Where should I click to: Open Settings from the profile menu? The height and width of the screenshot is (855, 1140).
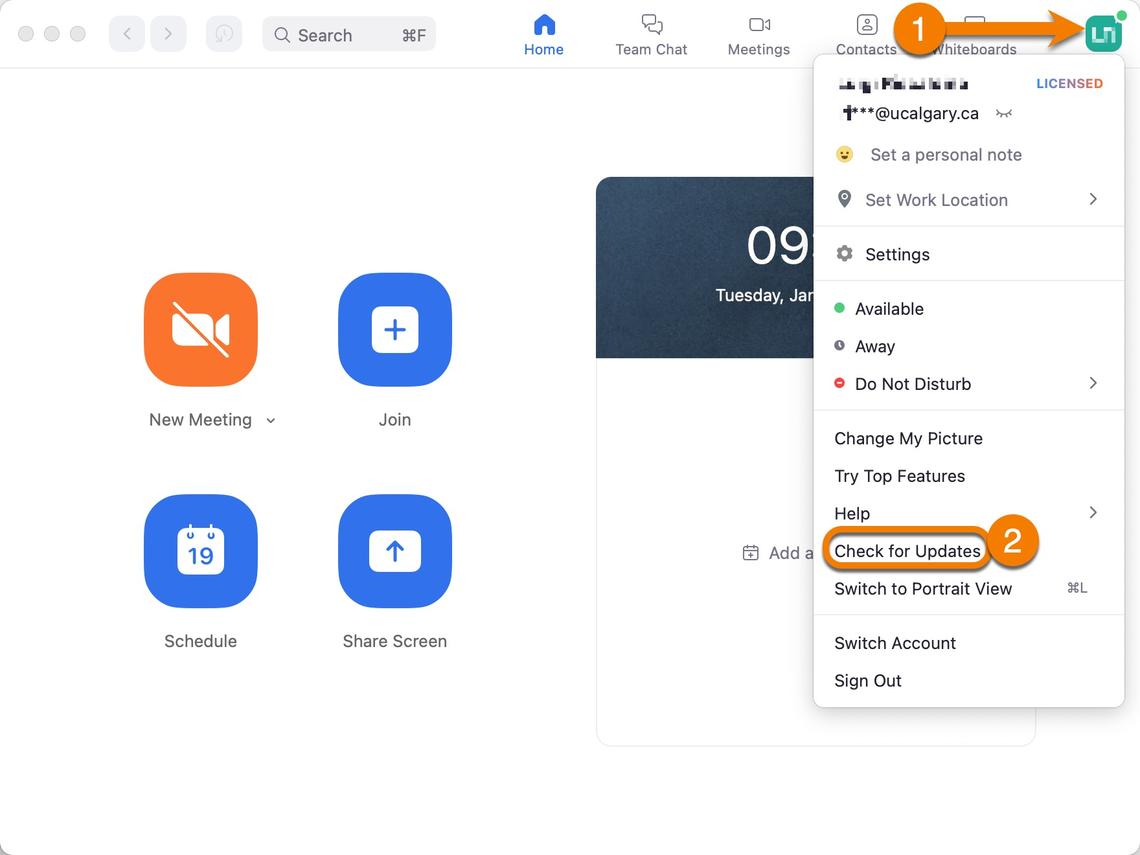pyautogui.click(x=968, y=254)
